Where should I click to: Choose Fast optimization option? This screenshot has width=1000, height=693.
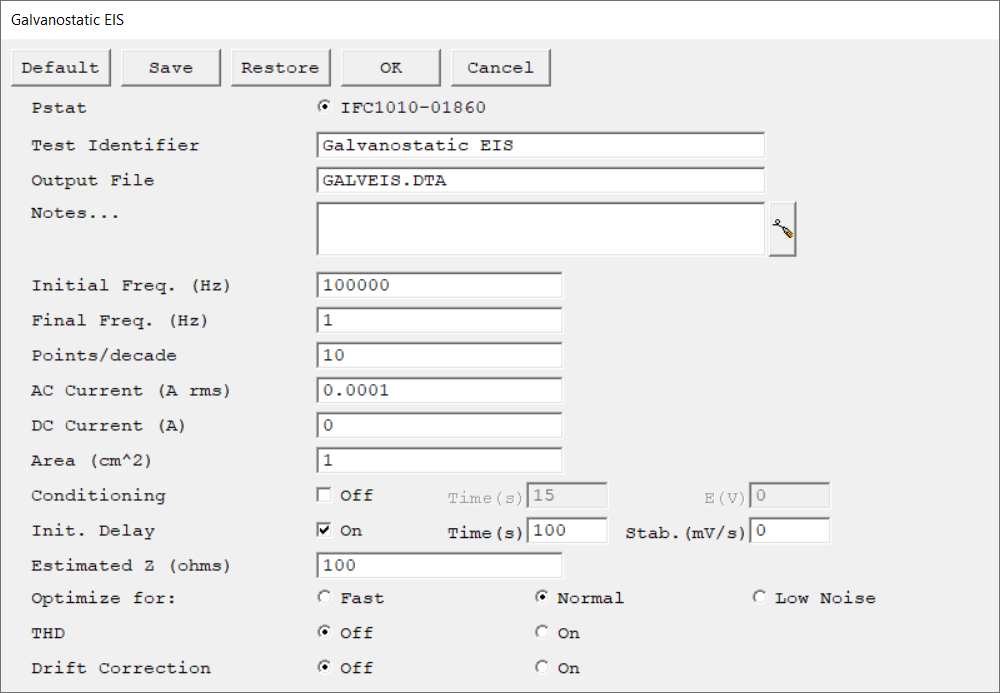324,598
